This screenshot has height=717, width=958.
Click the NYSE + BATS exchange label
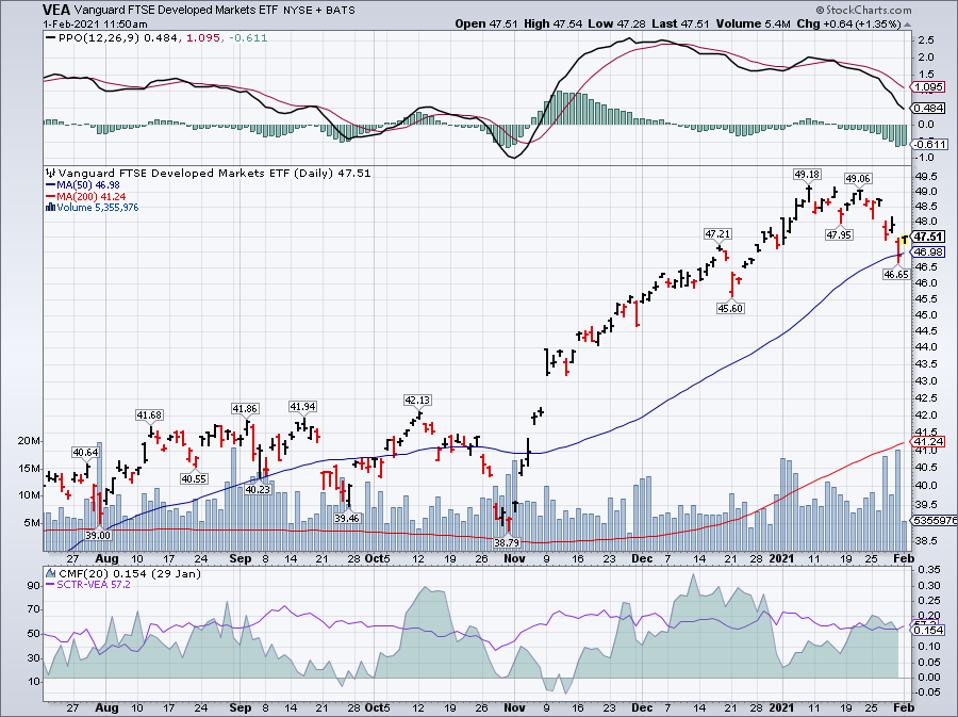click(320, 10)
